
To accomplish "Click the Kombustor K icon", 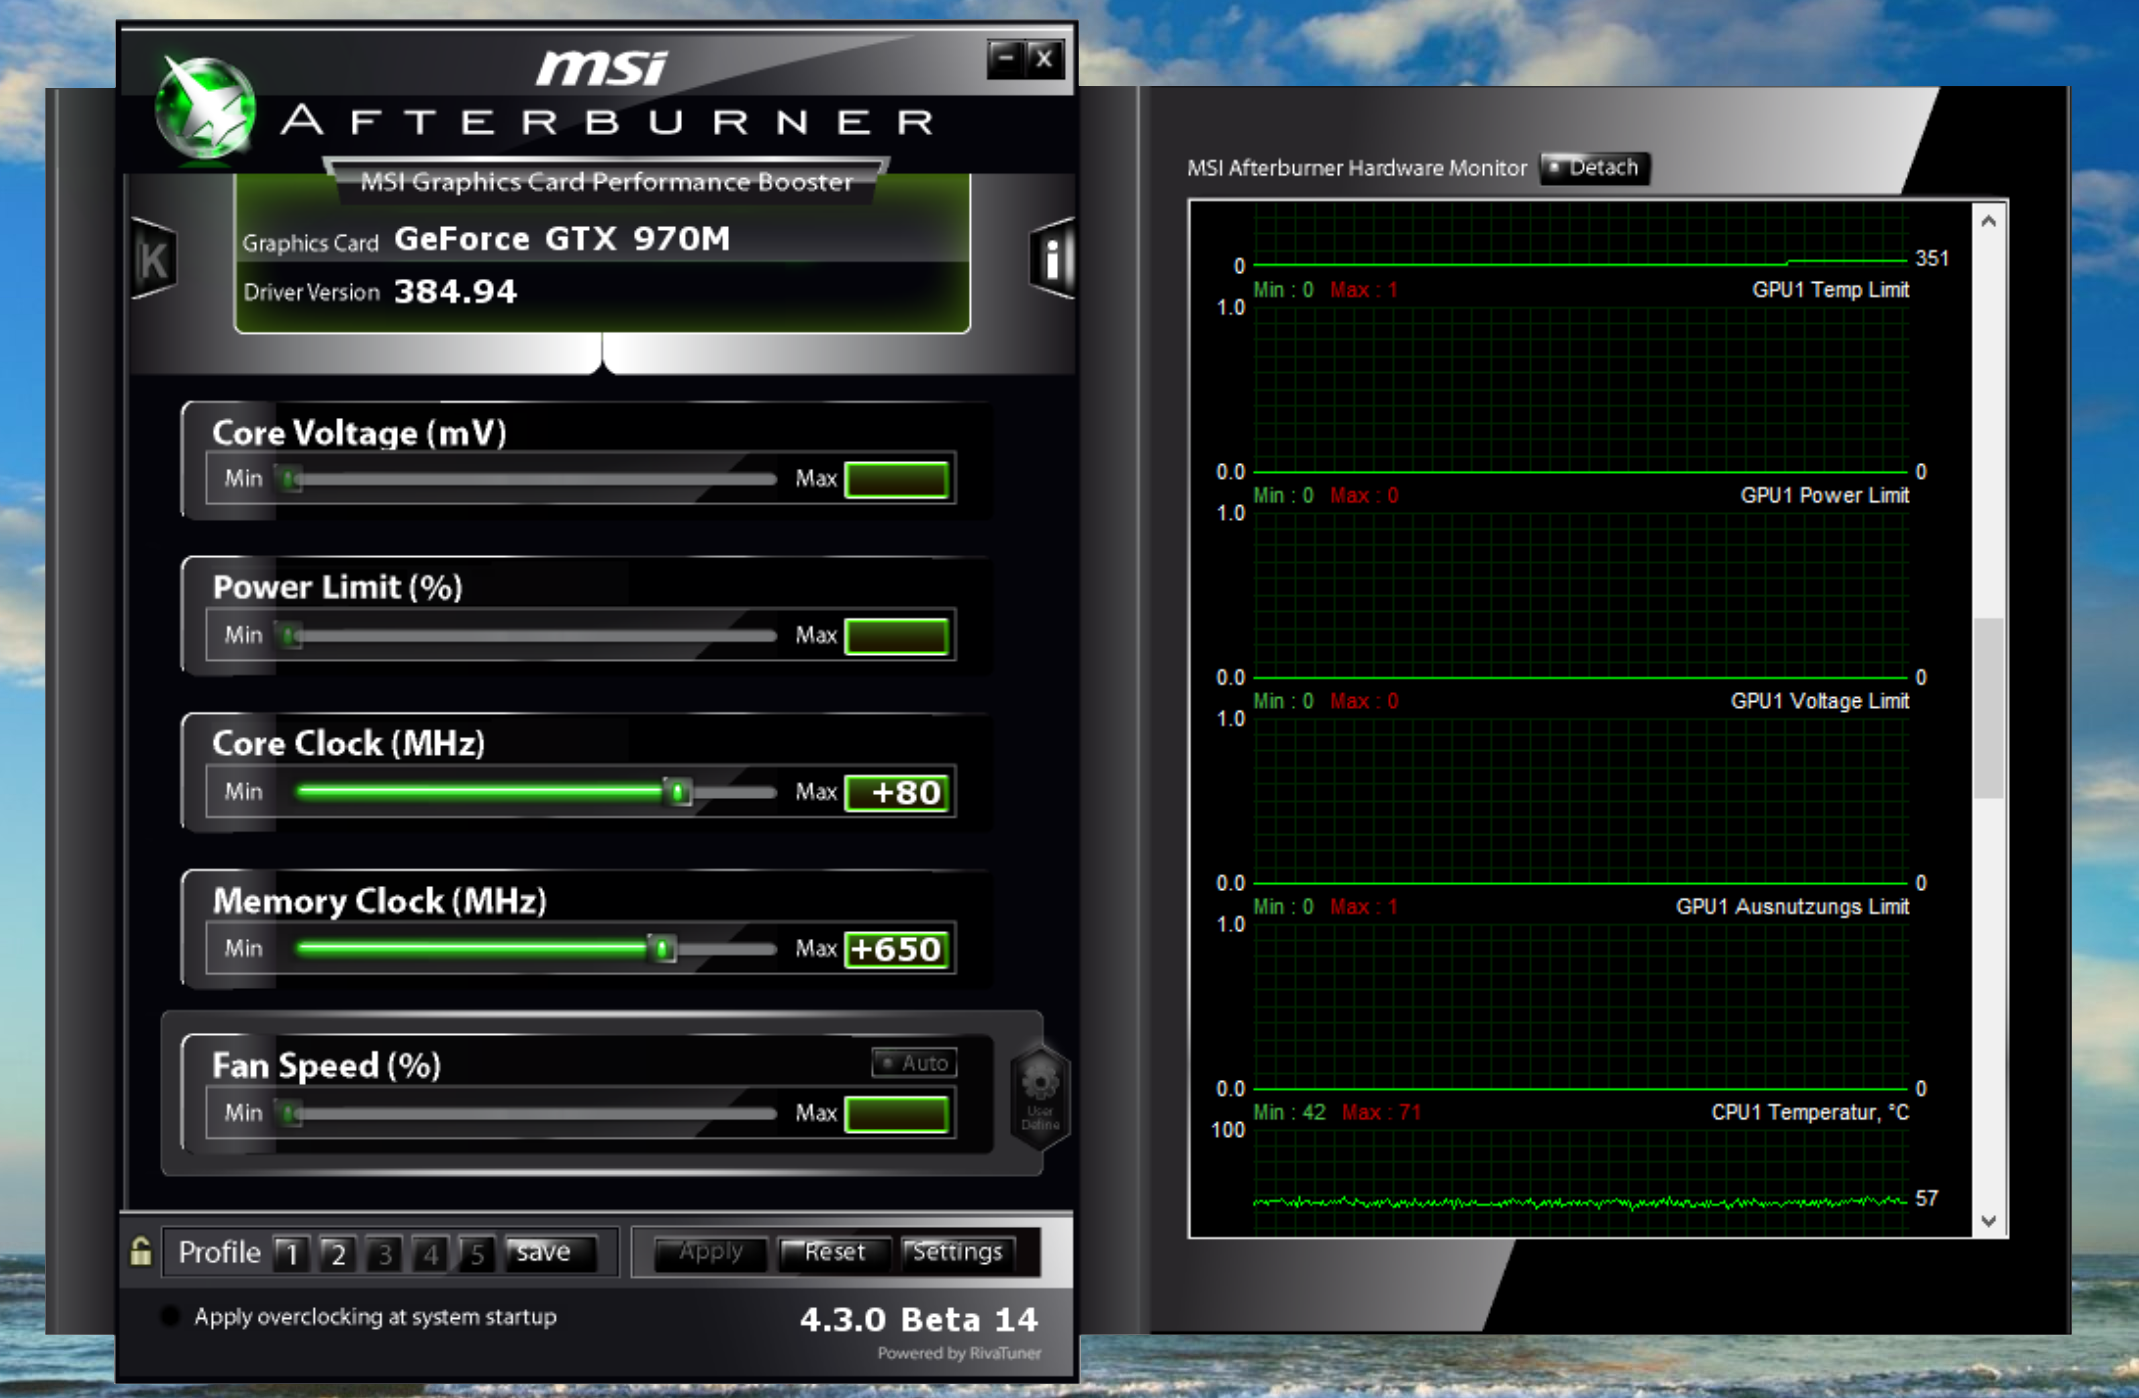I will 154,259.
